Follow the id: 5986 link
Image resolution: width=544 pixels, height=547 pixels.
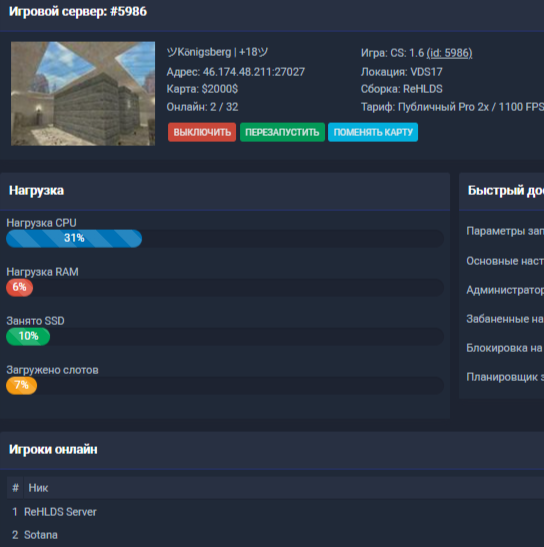[x=449, y=53]
